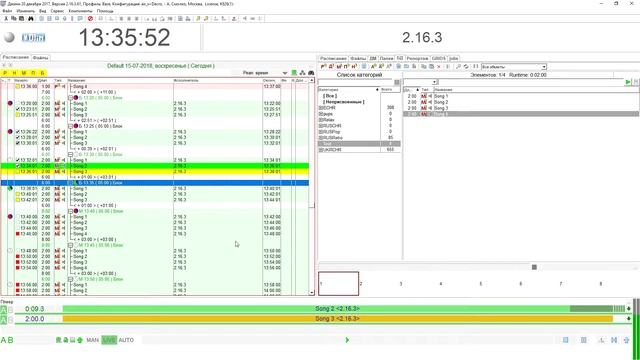Screen dimensions: 640x360
Task: Select the second tab beside the left schedule tab
Action: pos(40,58)
